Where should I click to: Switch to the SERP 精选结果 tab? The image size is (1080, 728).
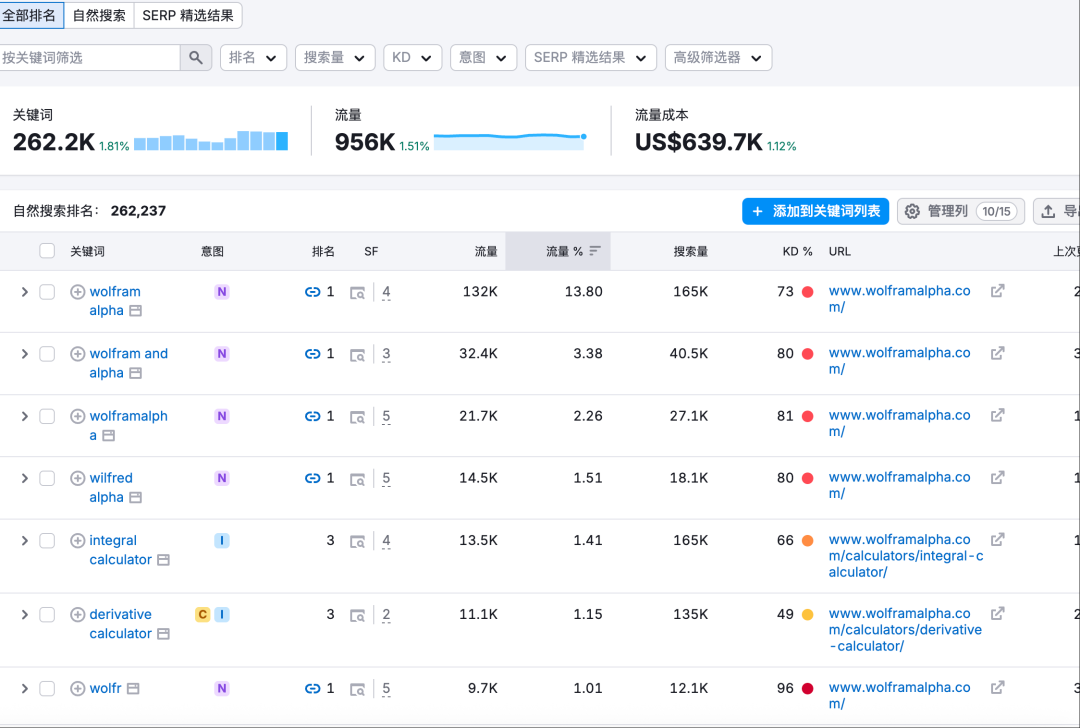tap(187, 15)
